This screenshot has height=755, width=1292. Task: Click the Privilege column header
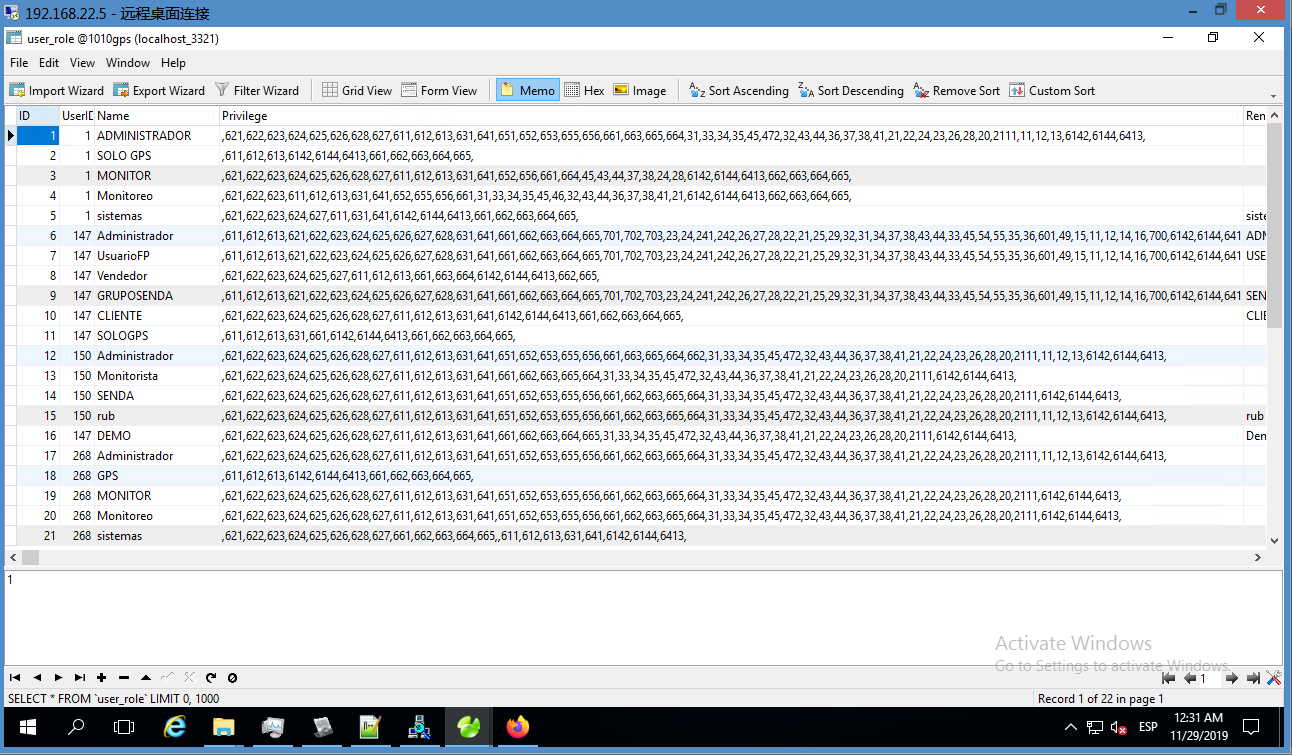tap(730, 116)
